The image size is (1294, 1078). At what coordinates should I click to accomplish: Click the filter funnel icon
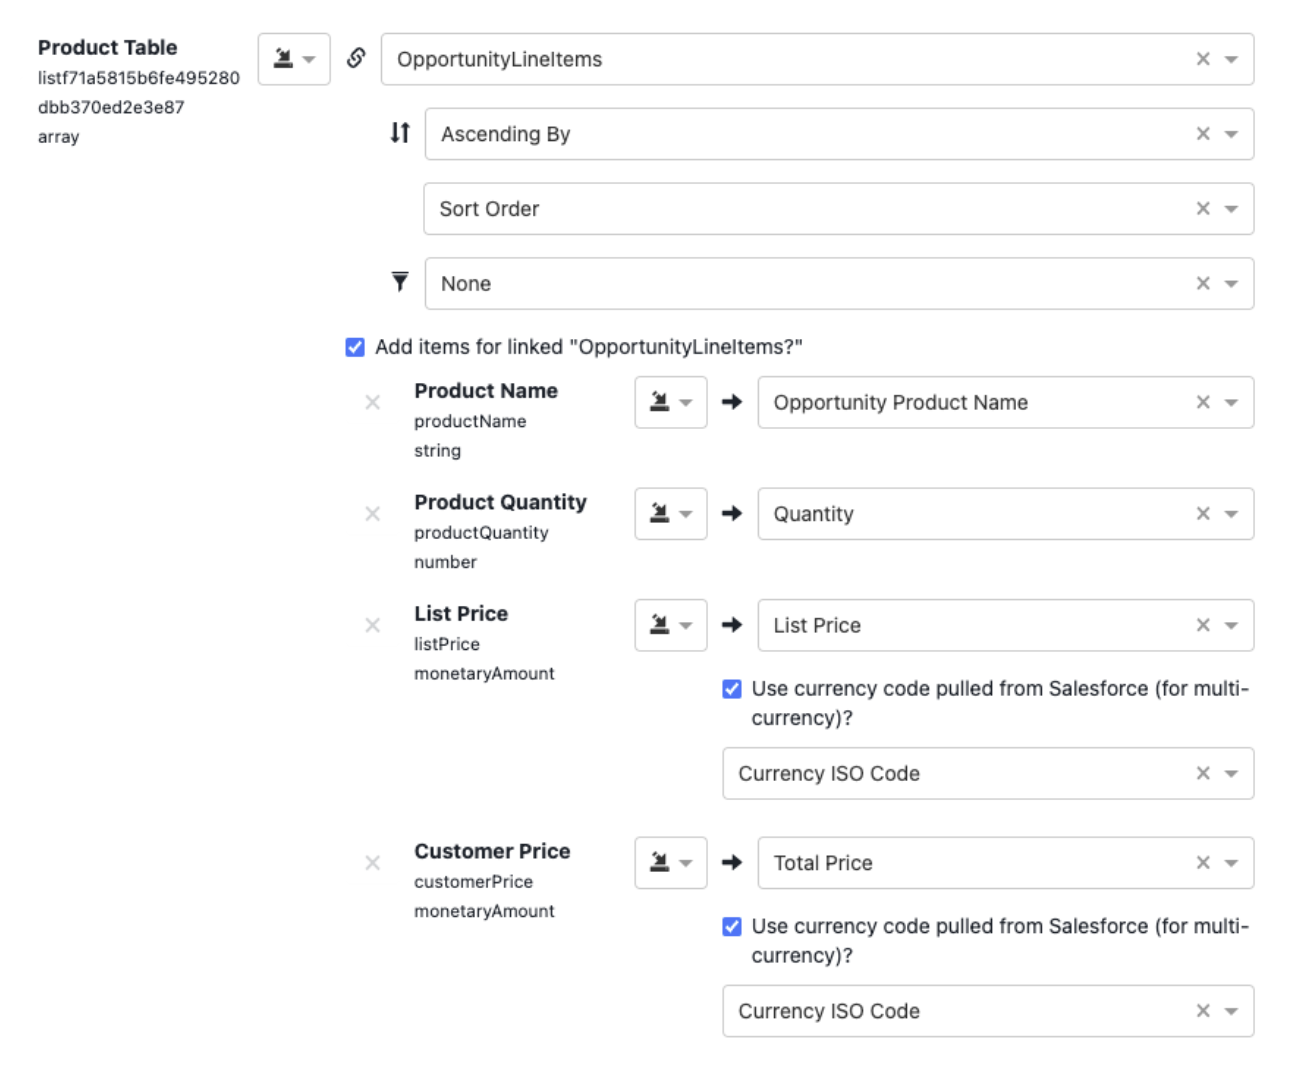pos(400,282)
